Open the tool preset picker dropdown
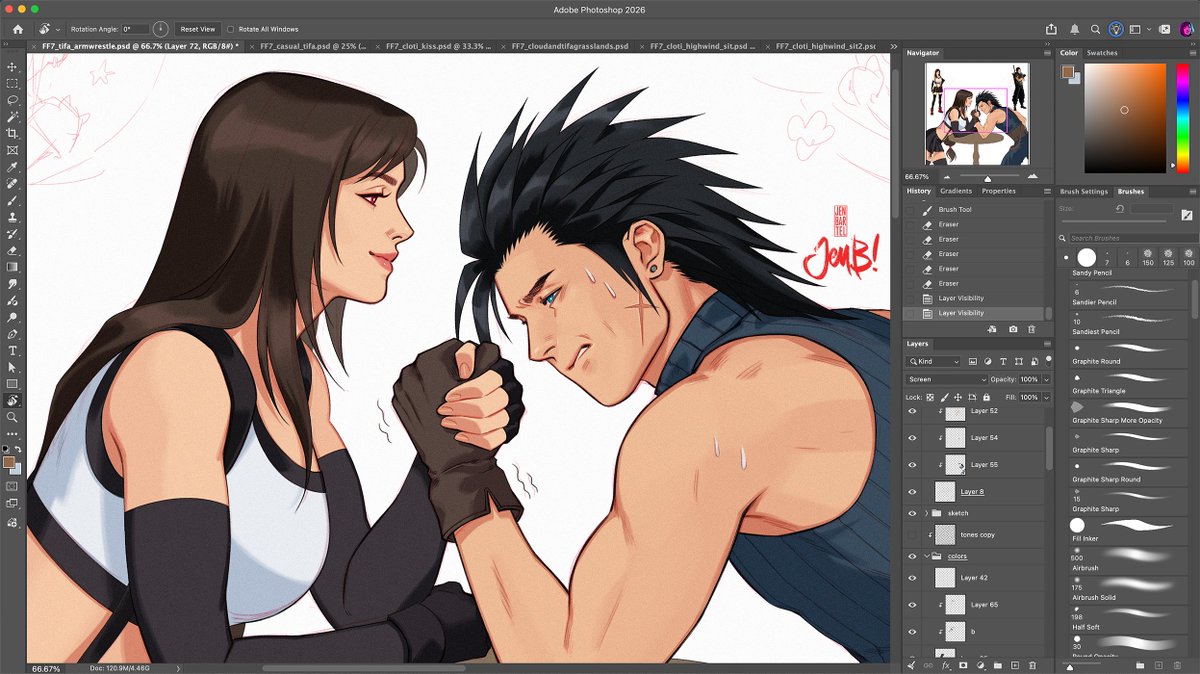 click(49, 29)
